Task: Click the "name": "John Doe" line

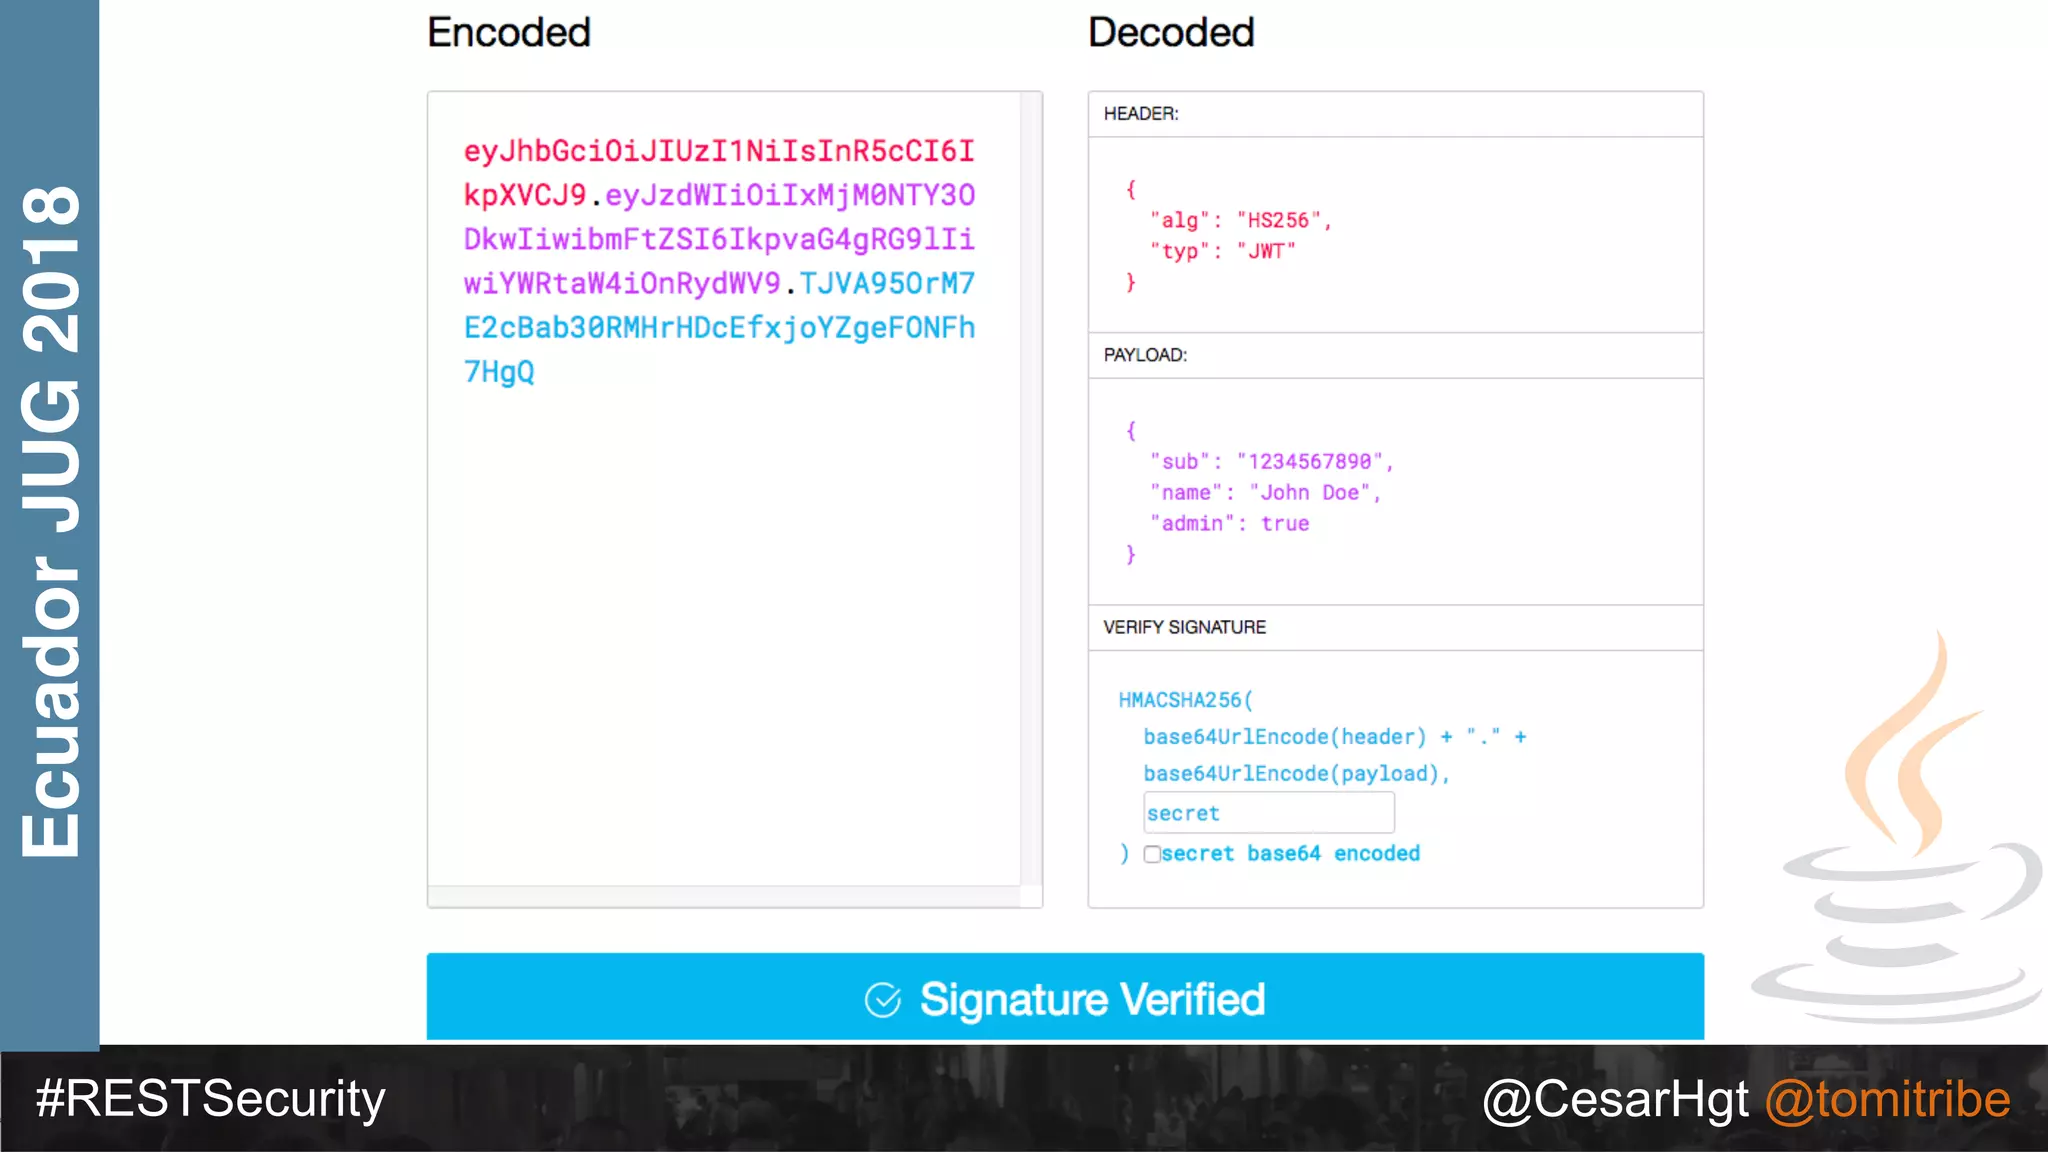Action: click(1264, 492)
